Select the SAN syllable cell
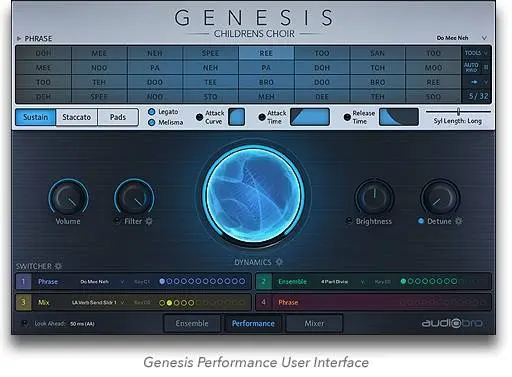The image size is (512, 377). click(x=377, y=53)
